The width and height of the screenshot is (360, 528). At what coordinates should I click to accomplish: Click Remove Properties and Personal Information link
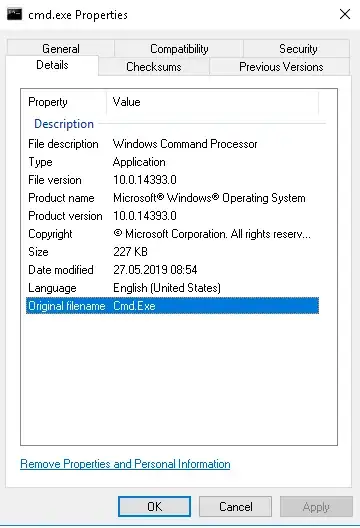point(125,464)
